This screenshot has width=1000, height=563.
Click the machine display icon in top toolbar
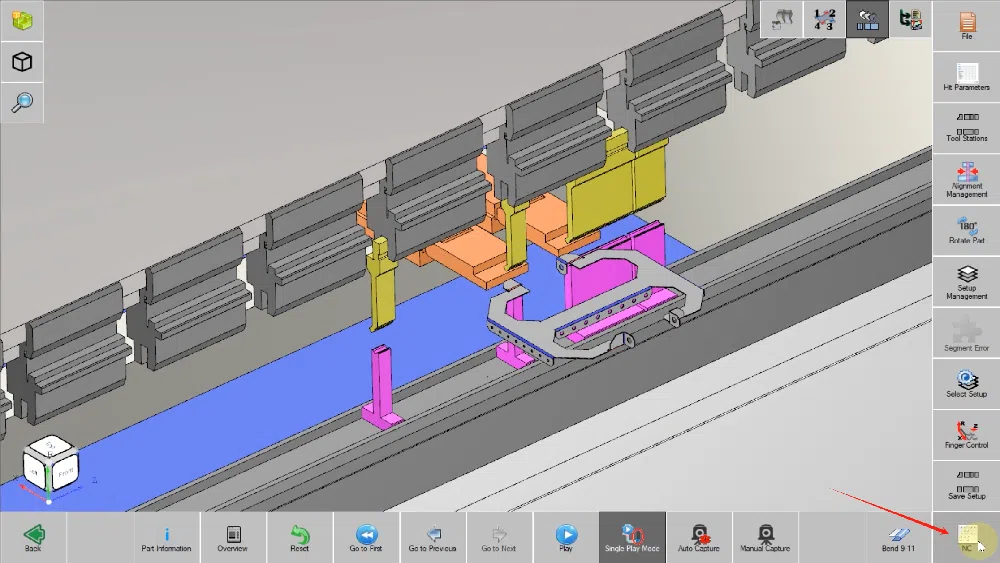click(781, 19)
